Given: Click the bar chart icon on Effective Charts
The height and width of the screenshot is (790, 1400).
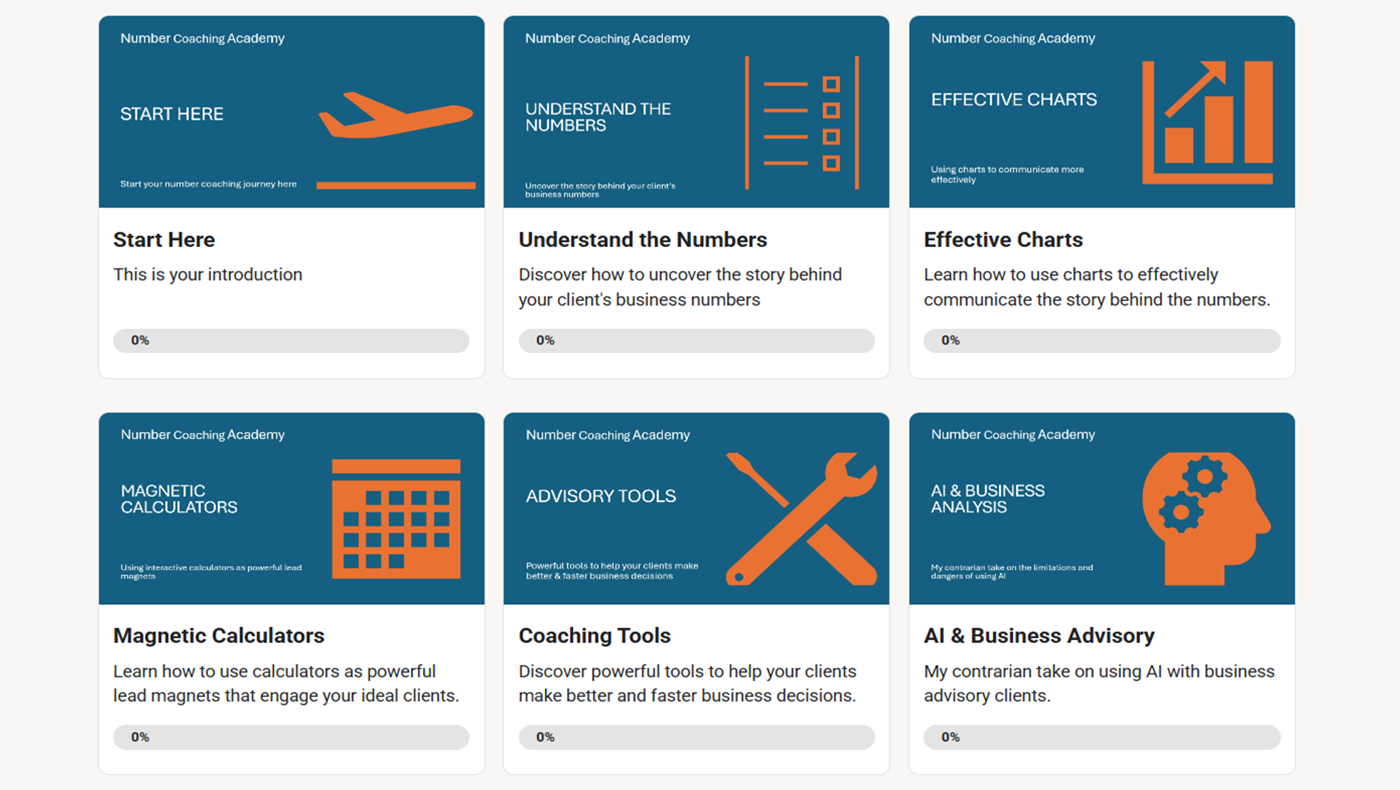Looking at the screenshot, I should [1208, 122].
